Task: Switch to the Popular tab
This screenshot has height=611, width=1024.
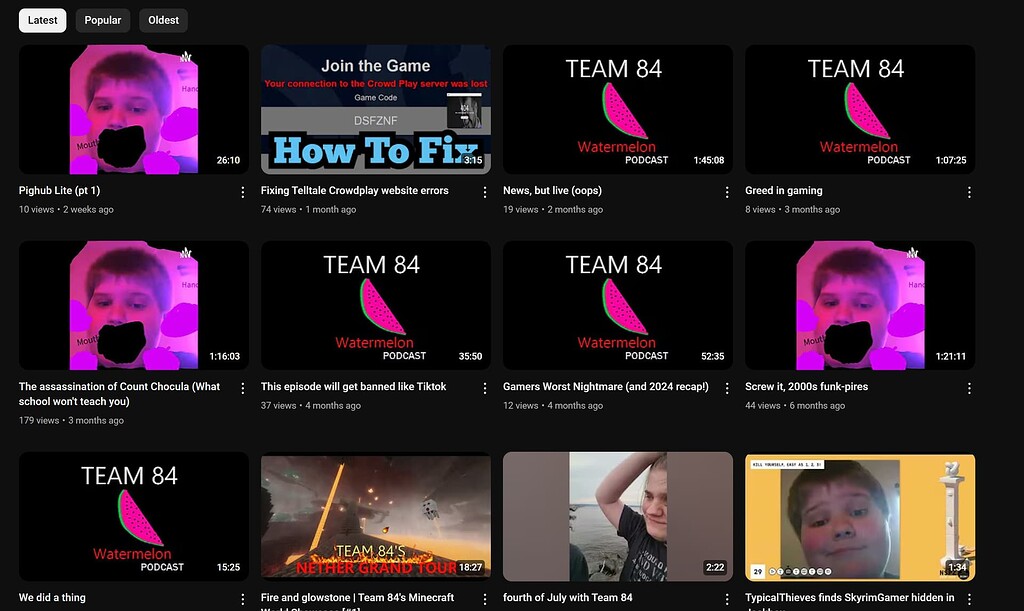Action: 102,20
